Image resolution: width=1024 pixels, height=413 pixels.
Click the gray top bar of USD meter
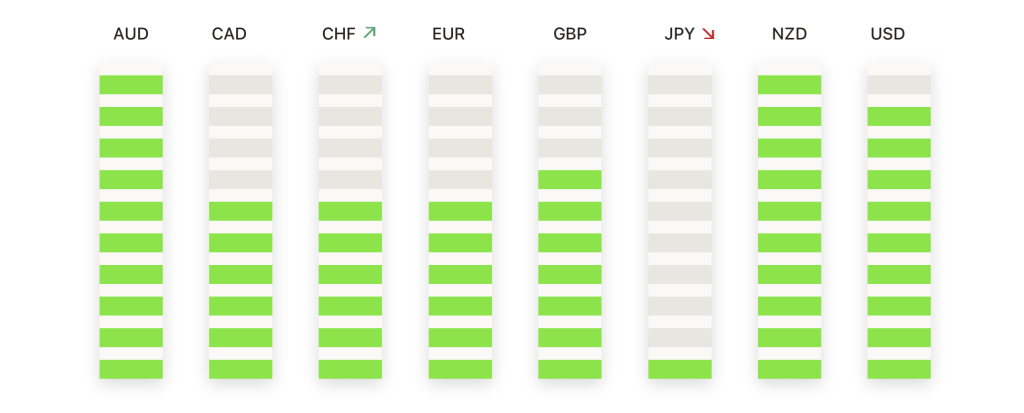click(899, 85)
